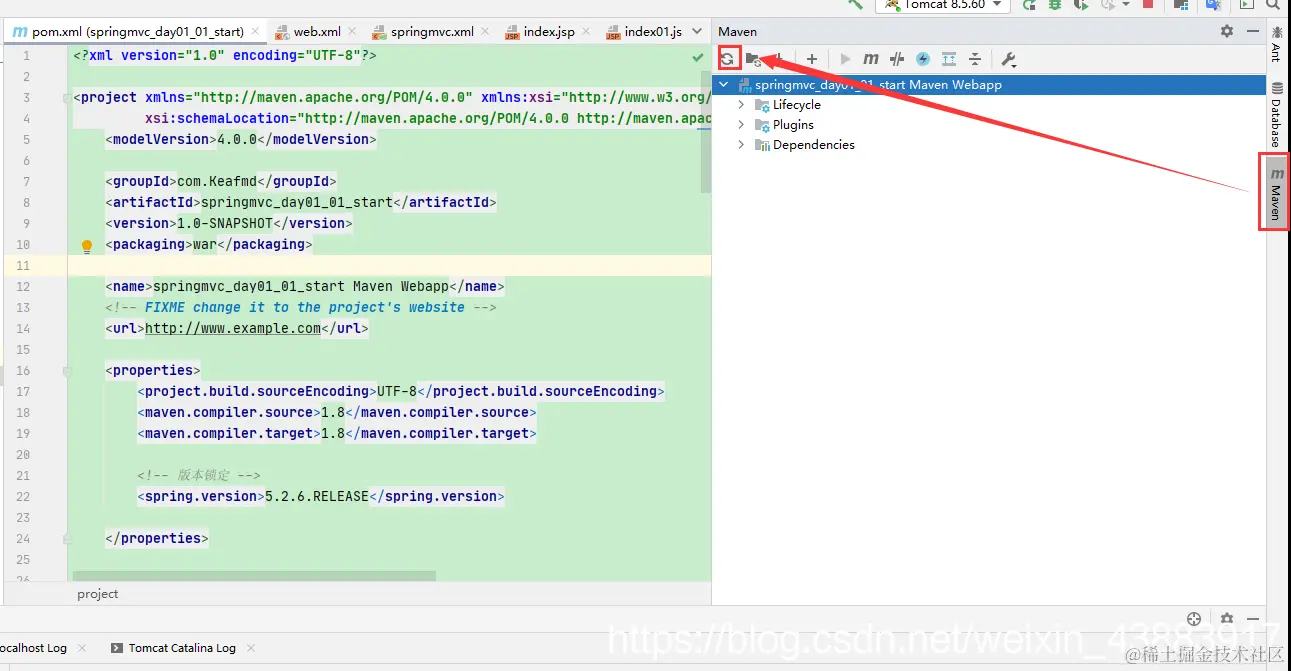This screenshot has height=671, width=1291.
Task: Click the plus Add Maven Projects icon
Action: (812, 59)
